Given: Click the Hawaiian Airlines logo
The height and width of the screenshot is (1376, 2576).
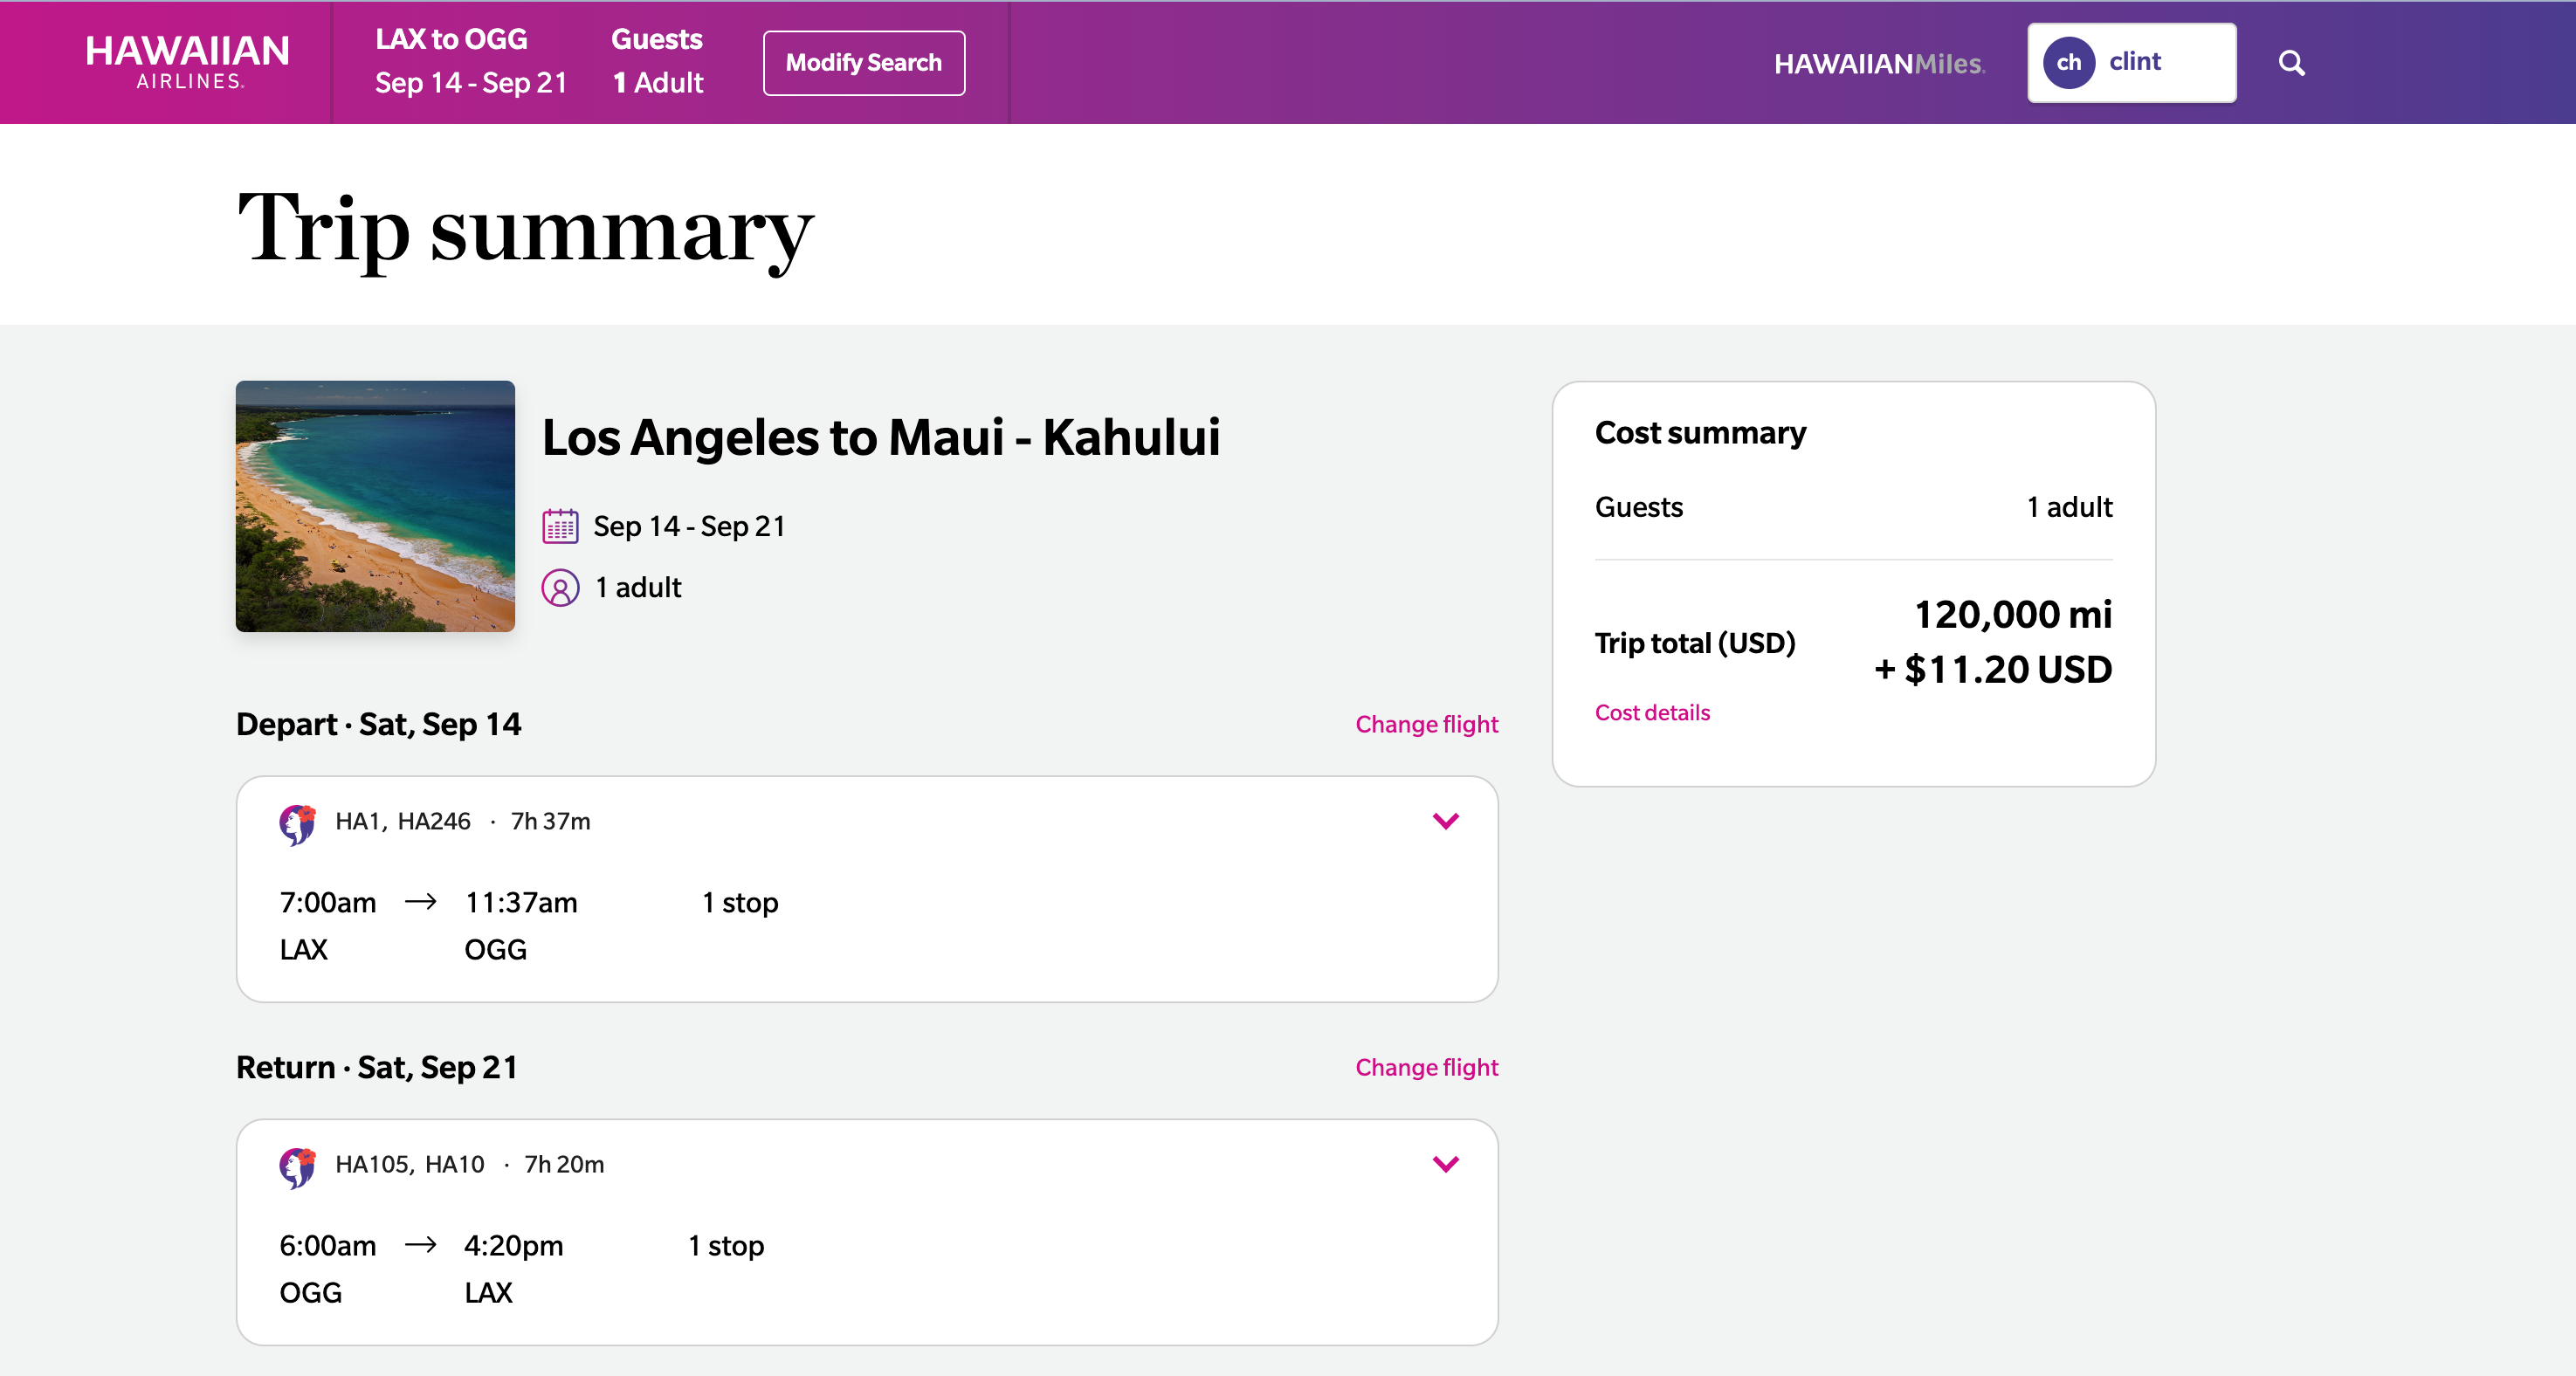Looking at the screenshot, I should point(186,62).
